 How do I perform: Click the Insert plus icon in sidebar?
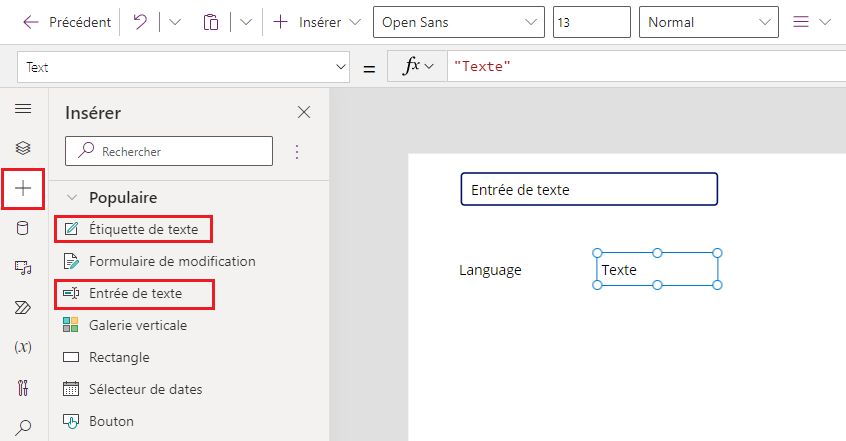click(x=23, y=189)
